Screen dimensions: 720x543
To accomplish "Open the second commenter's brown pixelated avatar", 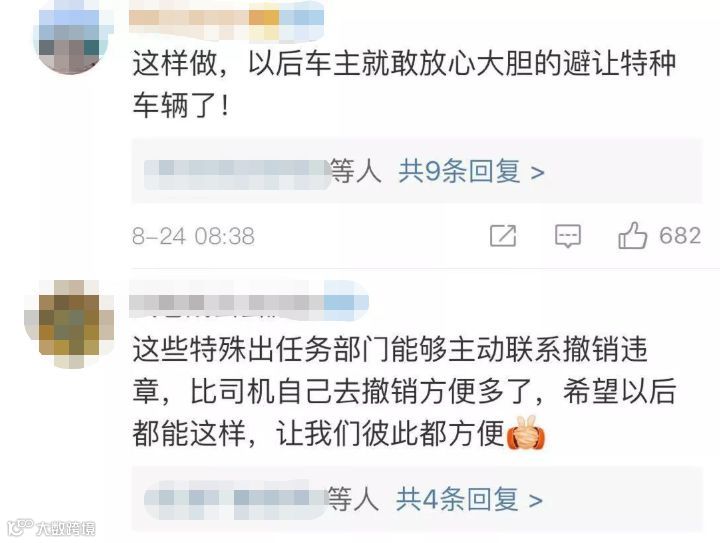I will click(x=69, y=324).
